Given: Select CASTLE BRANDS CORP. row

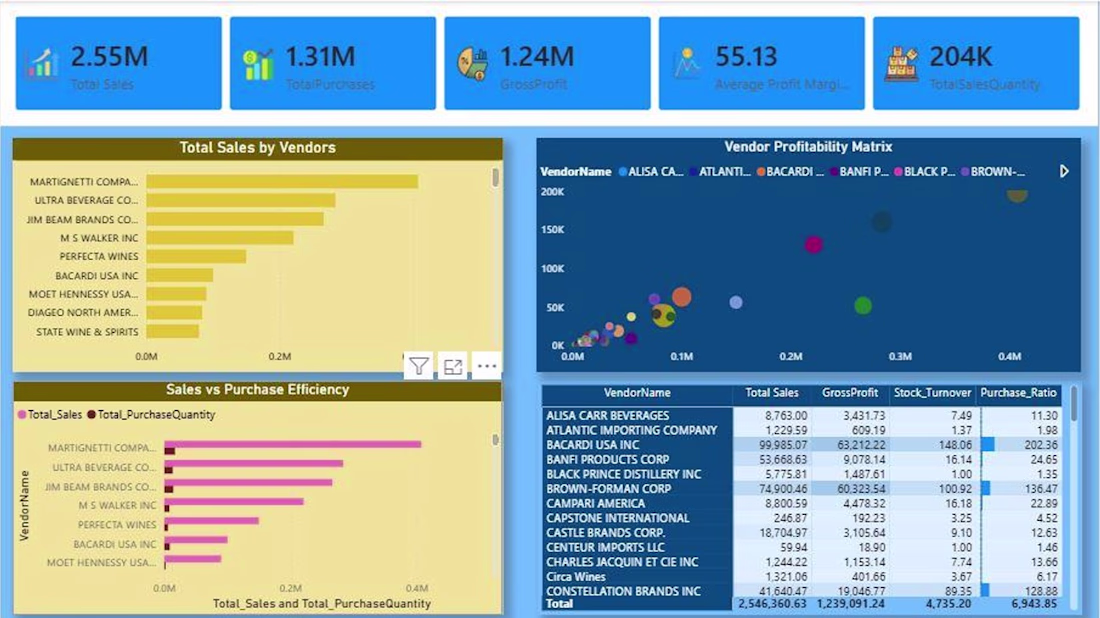Looking at the screenshot, I should coord(801,532).
